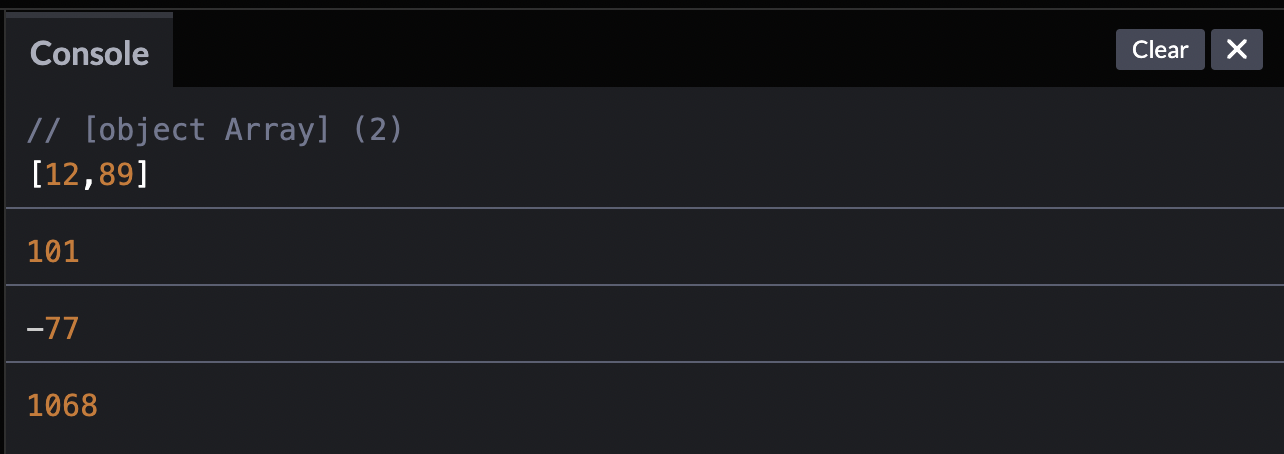Click the closing bracket of the array
Viewport: 1284px width, 454px height.
(142, 174)
